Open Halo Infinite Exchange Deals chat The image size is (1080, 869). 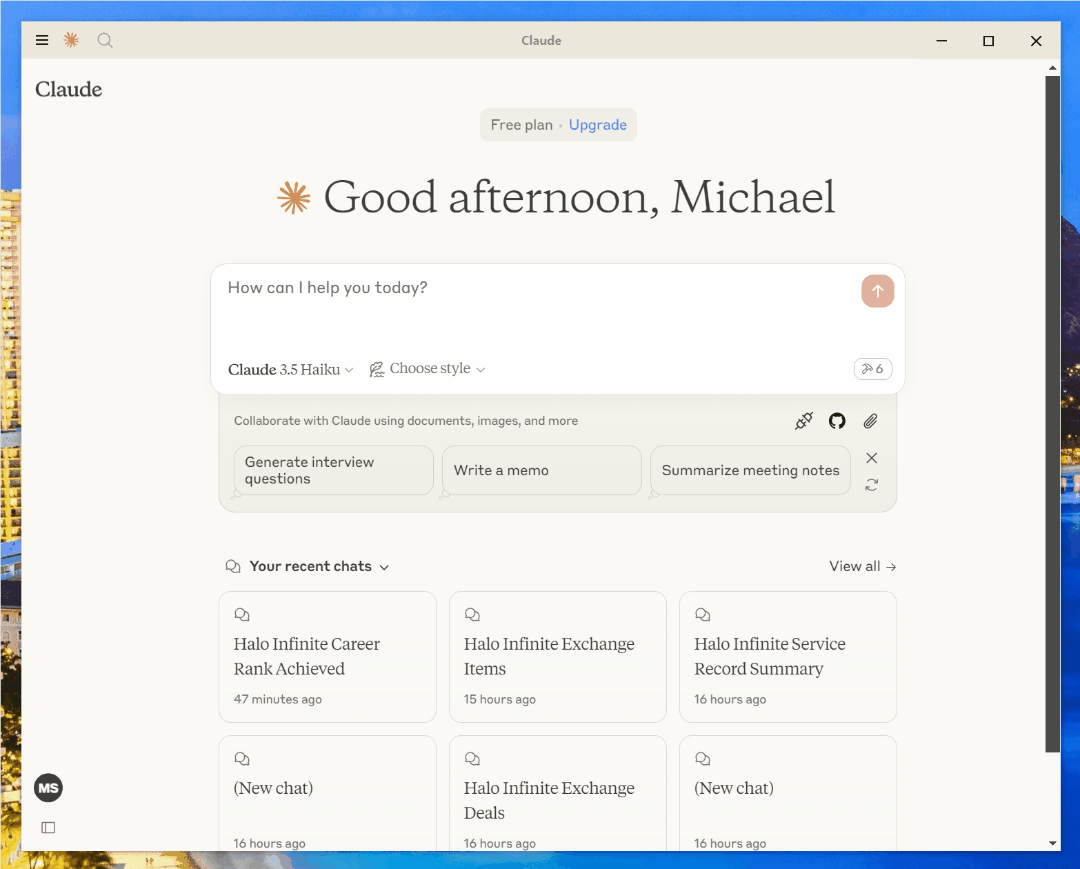[557, 795]
